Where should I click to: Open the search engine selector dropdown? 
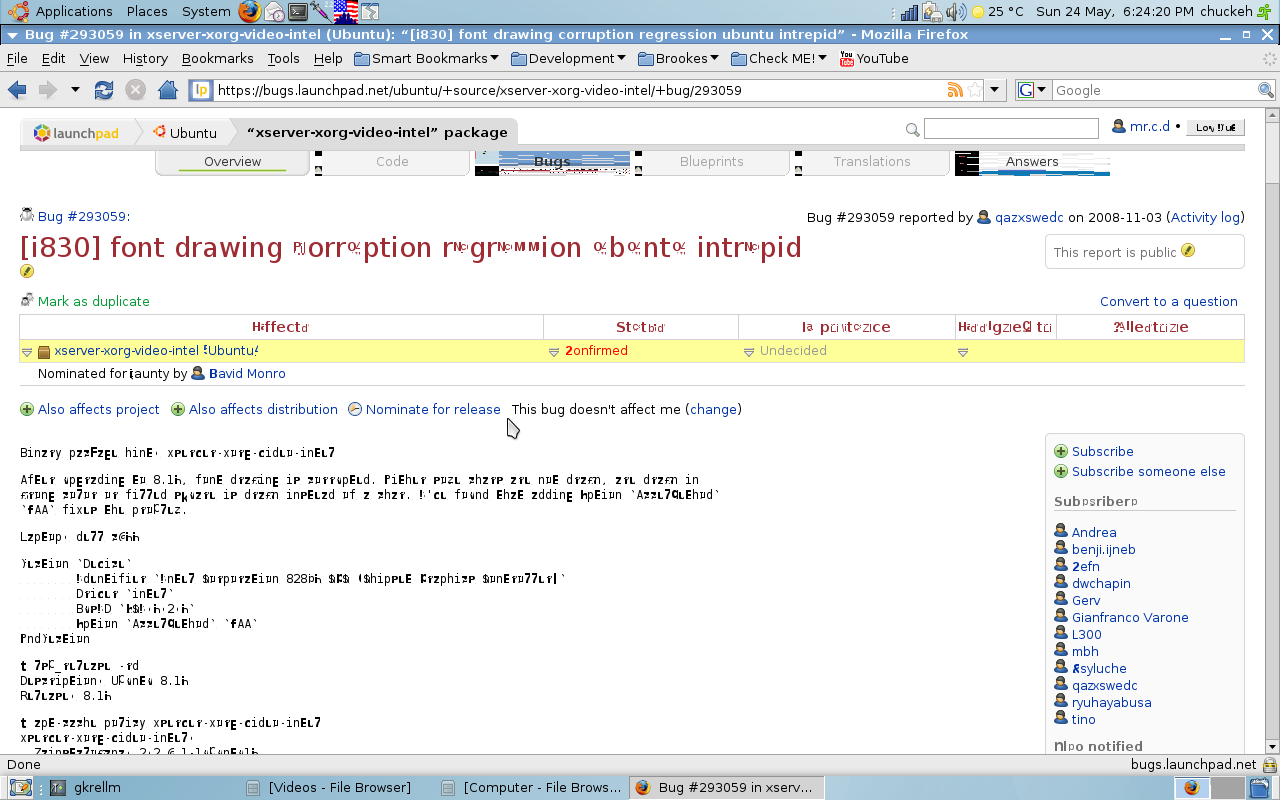[x=1033, y=90]
